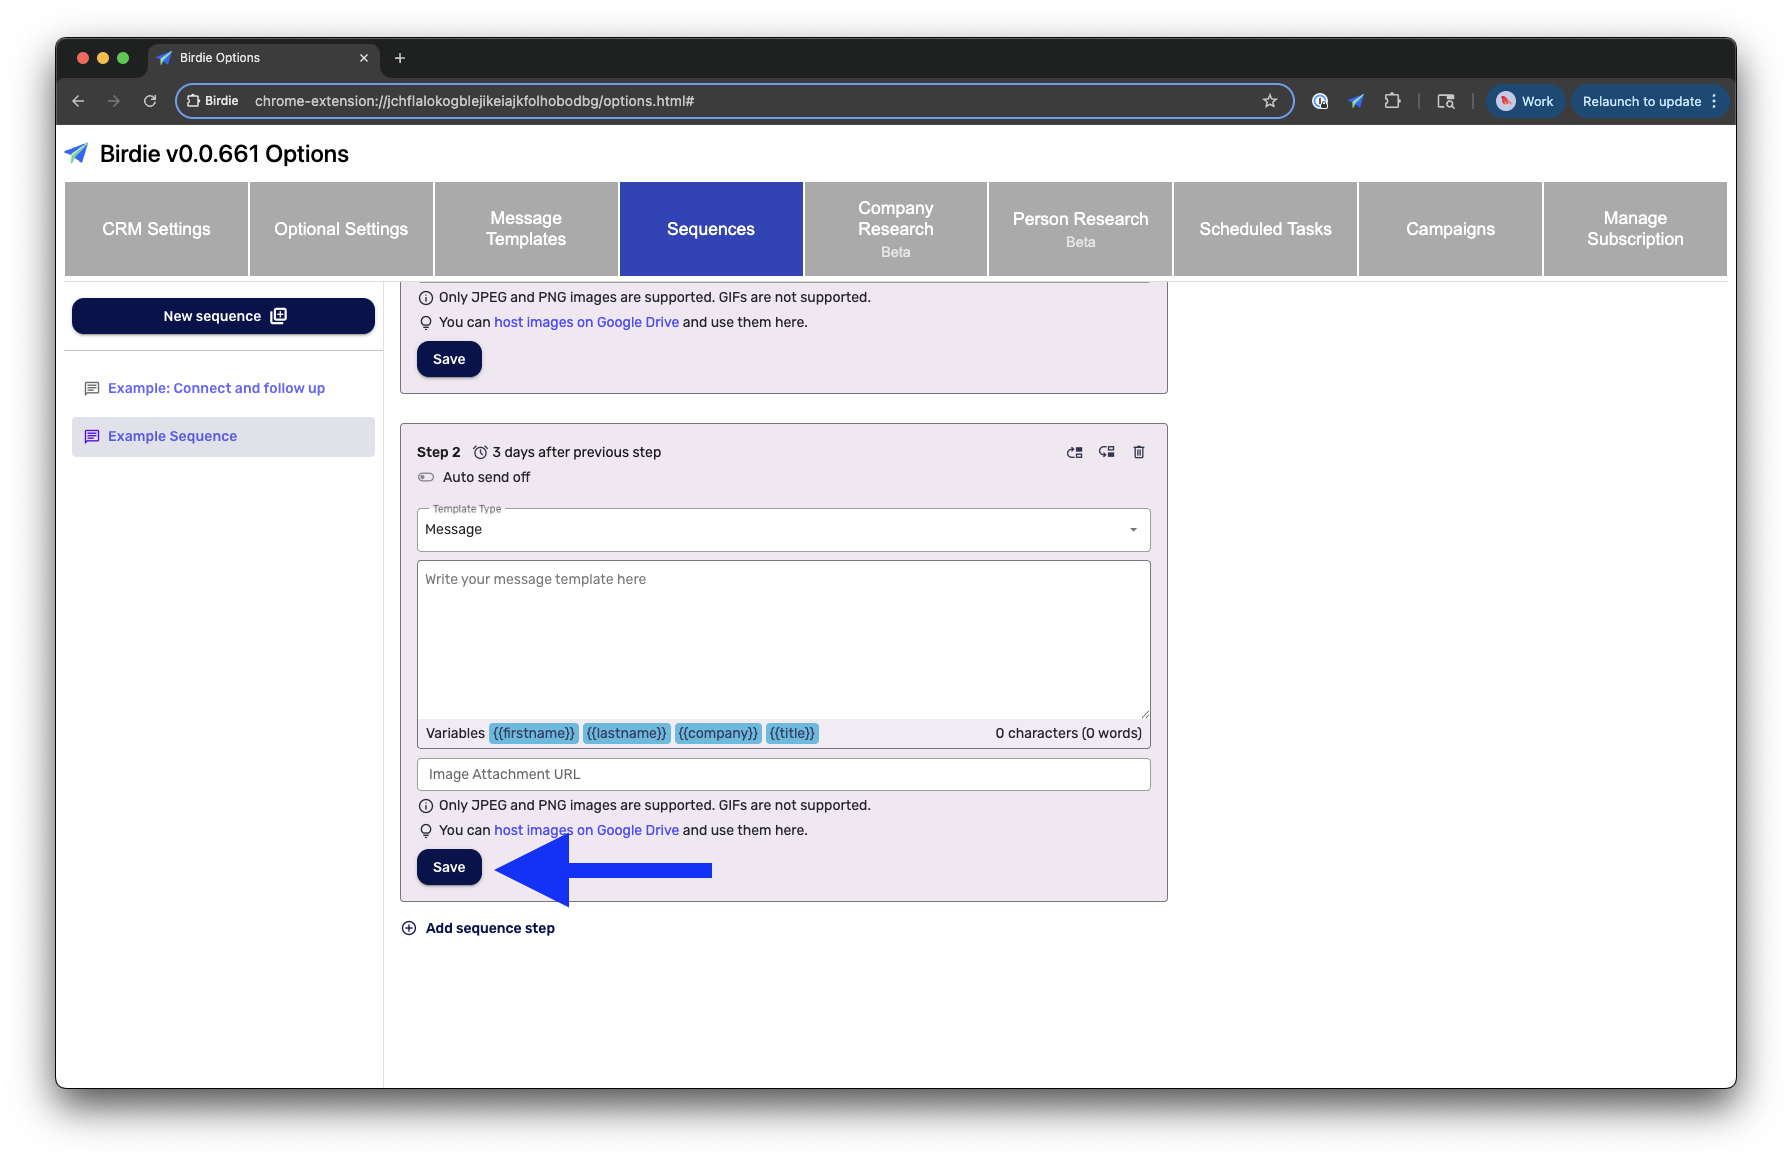The image size is (1792, 1162).
Task: Open the Chrome Extensions puzzle icon
Action: 1392,101
